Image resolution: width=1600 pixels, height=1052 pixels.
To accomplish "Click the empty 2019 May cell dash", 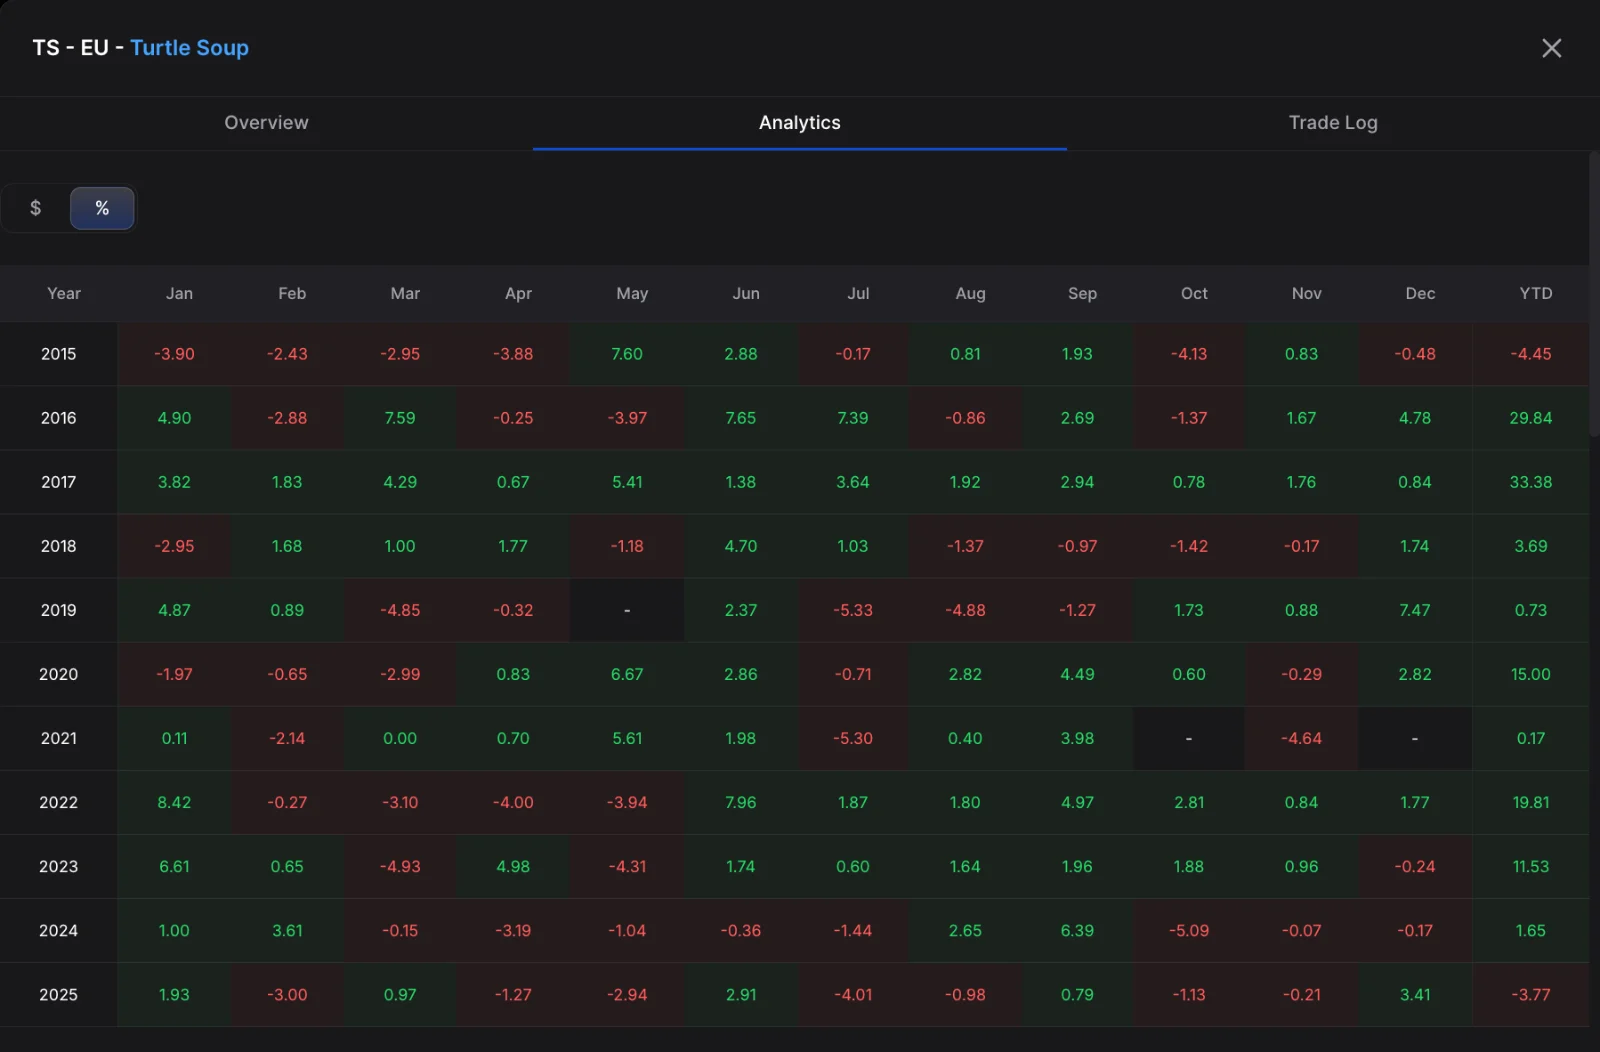I will [627, 610].
